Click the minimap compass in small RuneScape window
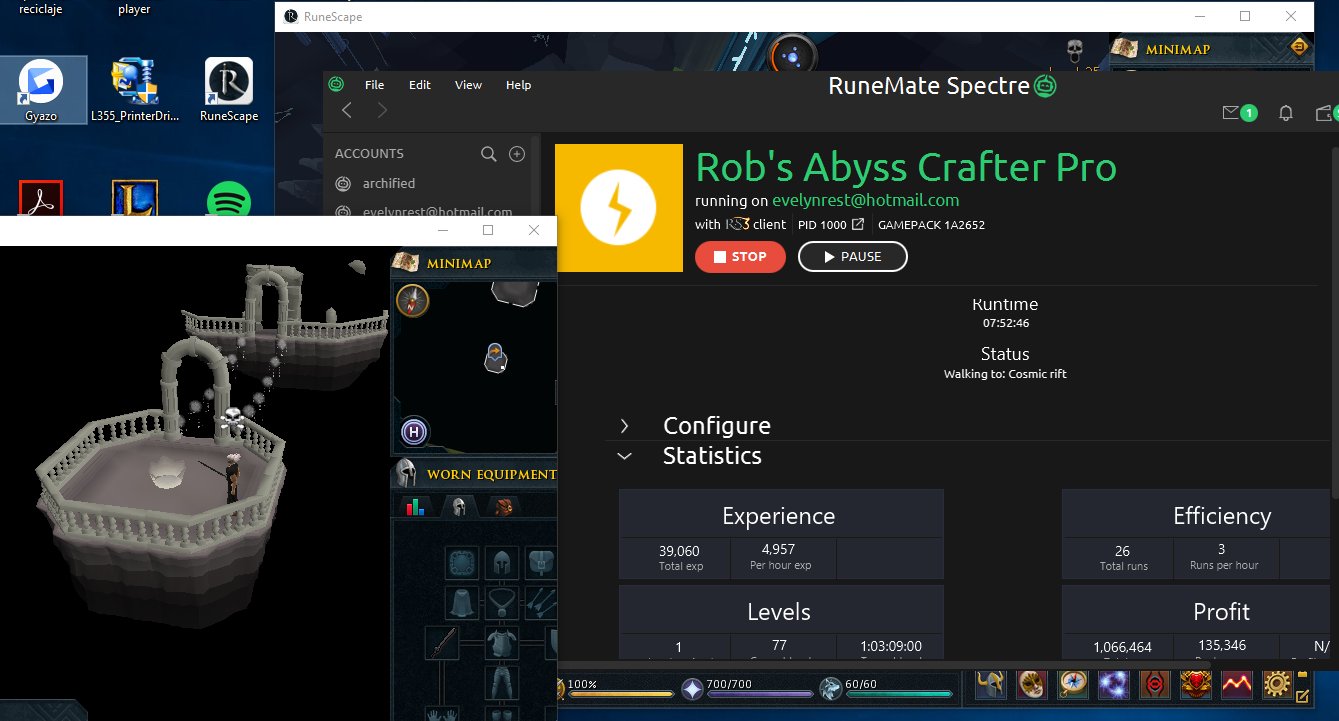Image resolution: width=1339 pixels, height=721 pixels. pyautogui.click(x=412, y=300)
